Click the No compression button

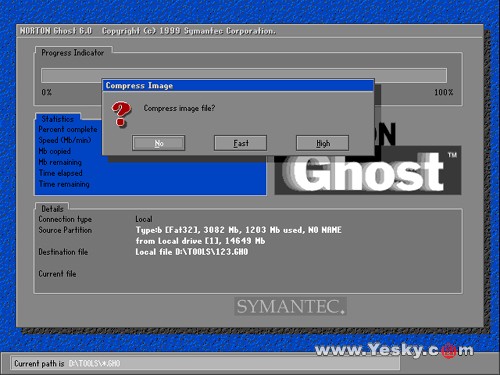point(159,143)
